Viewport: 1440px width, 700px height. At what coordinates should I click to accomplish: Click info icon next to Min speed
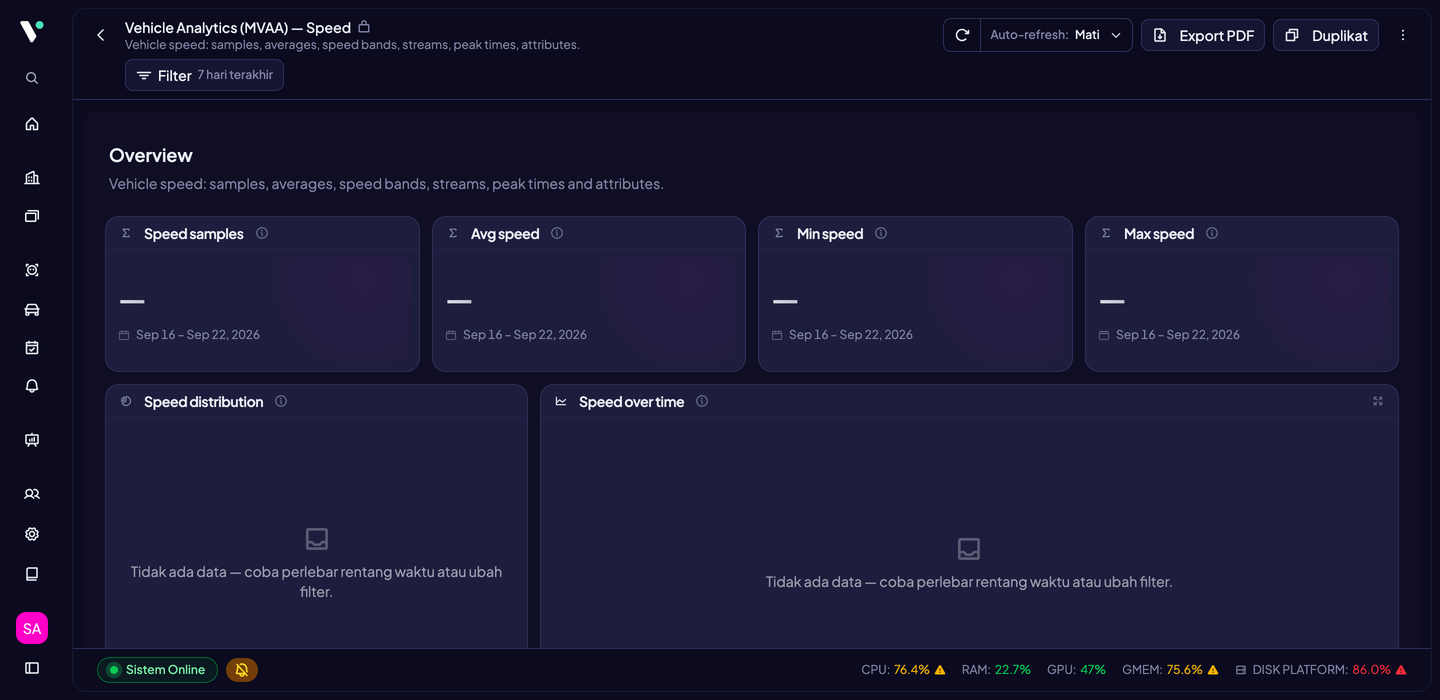(881, 233)
